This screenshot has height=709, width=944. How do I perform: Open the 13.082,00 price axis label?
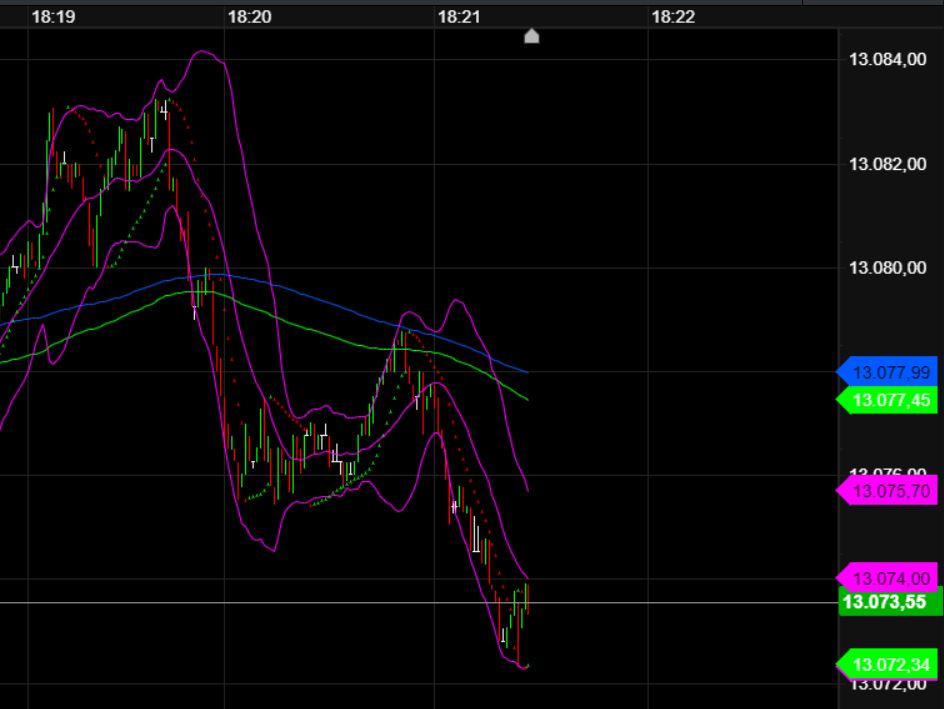[x=887, y=162]
